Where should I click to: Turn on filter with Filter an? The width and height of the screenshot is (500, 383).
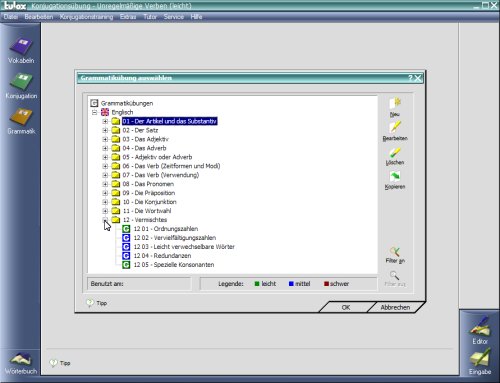[x=395, y=255]
